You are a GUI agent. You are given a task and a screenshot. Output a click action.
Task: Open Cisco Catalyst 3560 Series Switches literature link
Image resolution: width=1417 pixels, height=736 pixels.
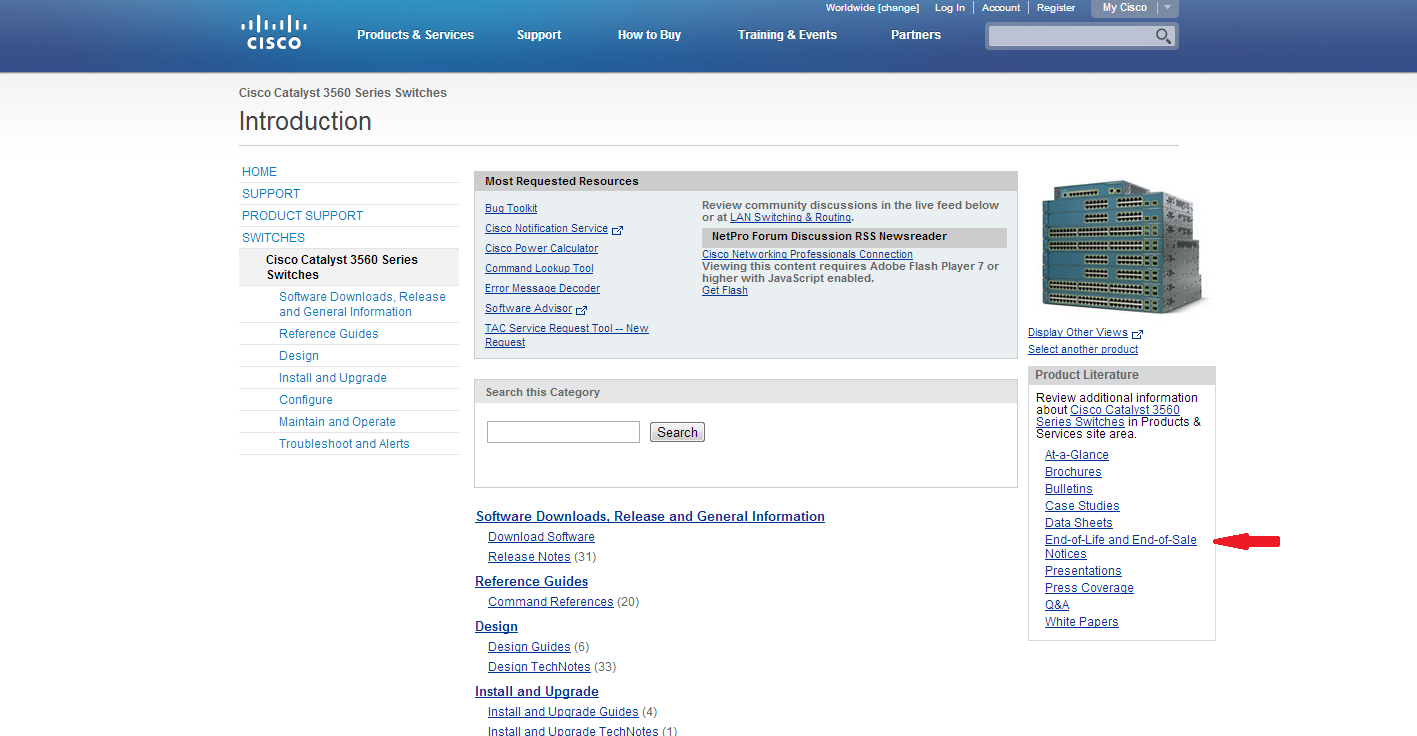(x=1108, y=416)
